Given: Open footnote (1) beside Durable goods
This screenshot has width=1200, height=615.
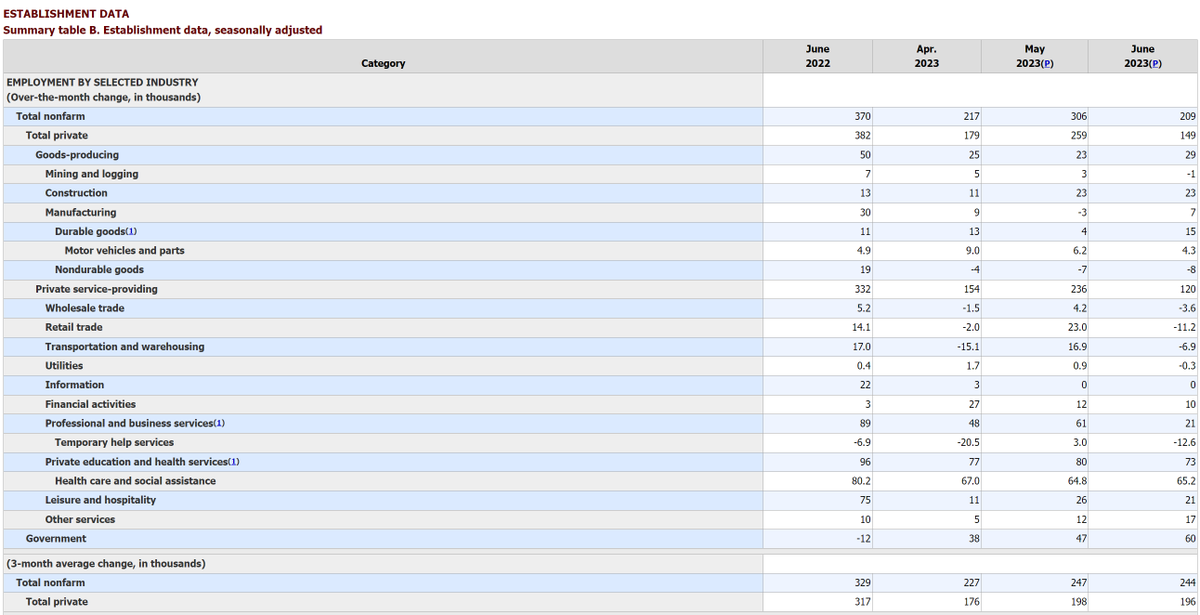Looking at the screenshot, I should click(130, 232).
